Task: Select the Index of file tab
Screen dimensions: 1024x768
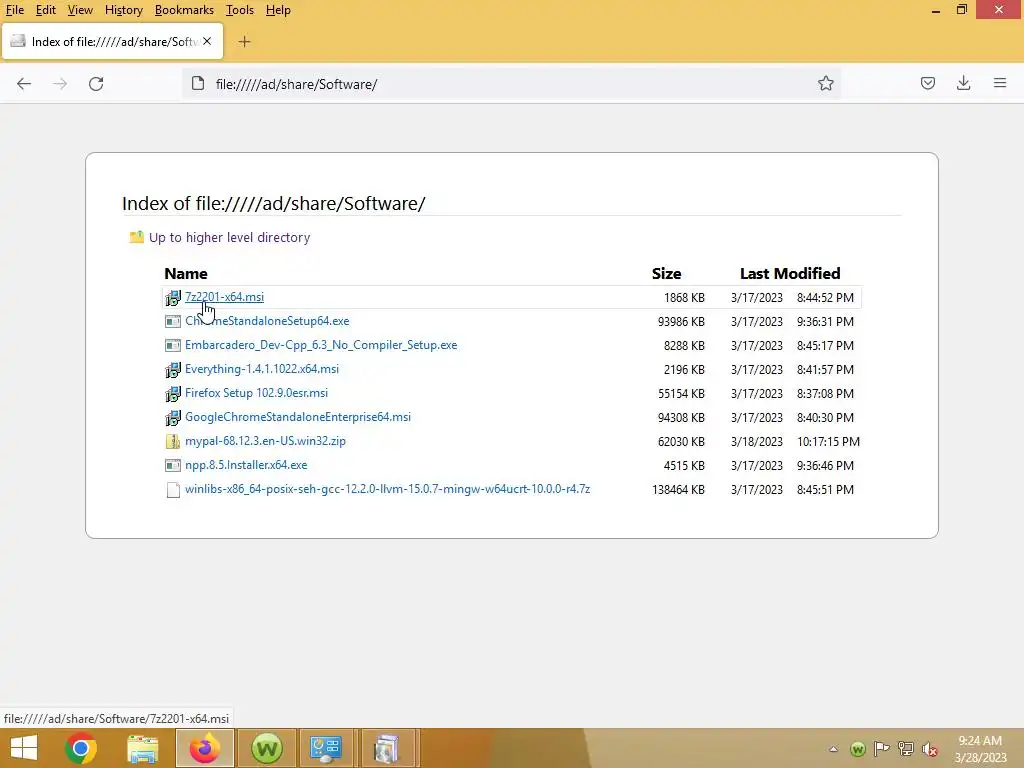Action: click(x=112, y=42)
